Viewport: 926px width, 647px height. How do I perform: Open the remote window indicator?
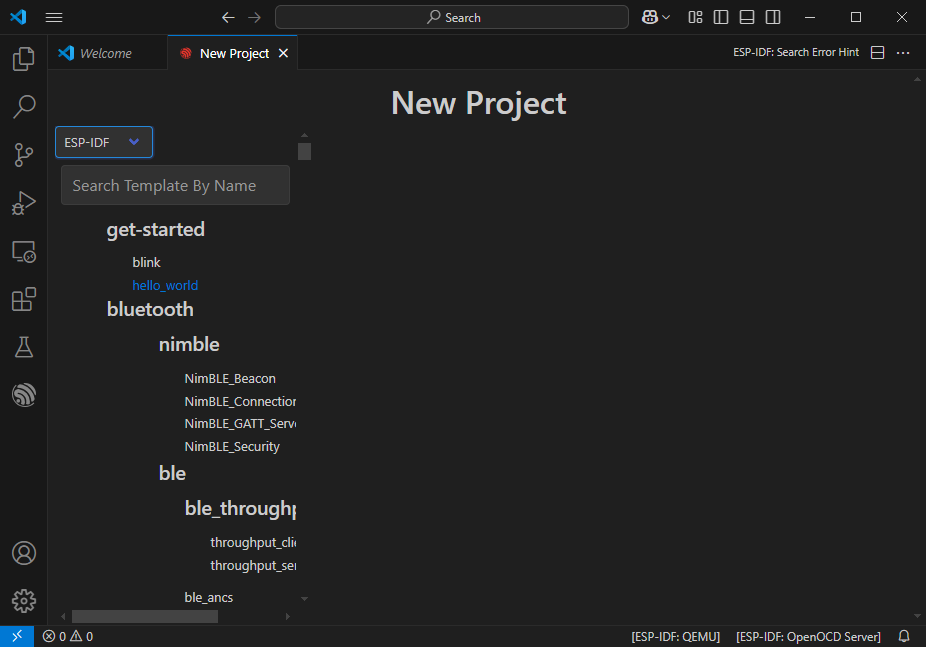(17, 636)
